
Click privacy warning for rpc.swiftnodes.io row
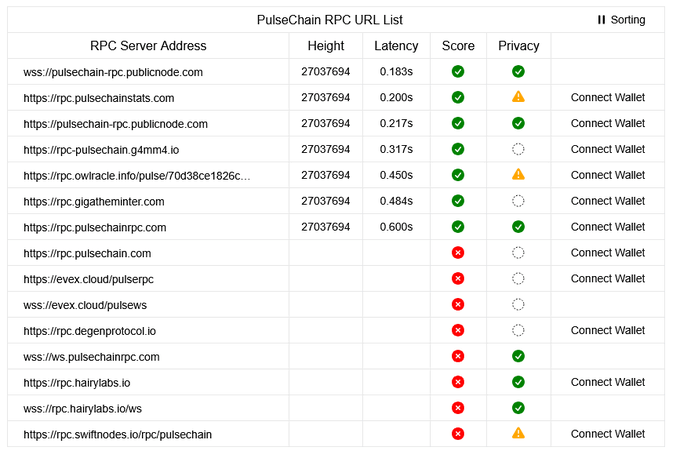(x=518, y=433)
